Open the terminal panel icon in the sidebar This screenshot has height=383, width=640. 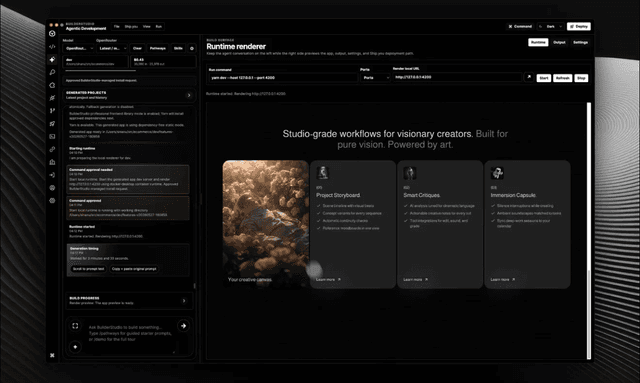pos(52,136)
